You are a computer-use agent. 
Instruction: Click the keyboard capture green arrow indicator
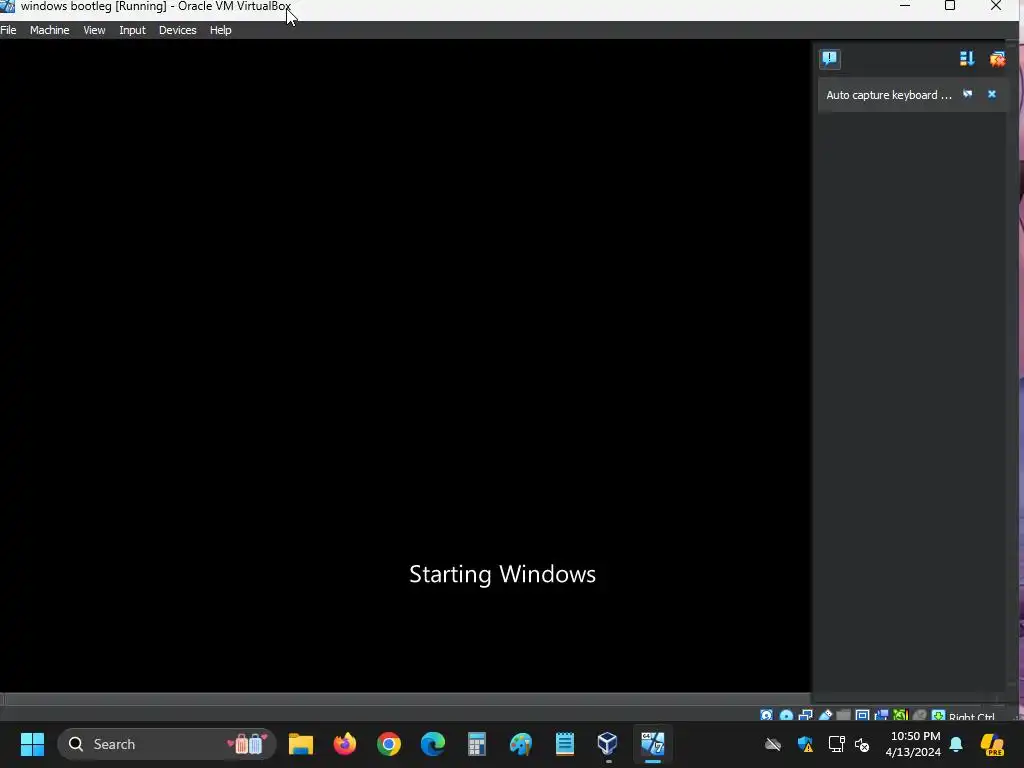[938, 716]
